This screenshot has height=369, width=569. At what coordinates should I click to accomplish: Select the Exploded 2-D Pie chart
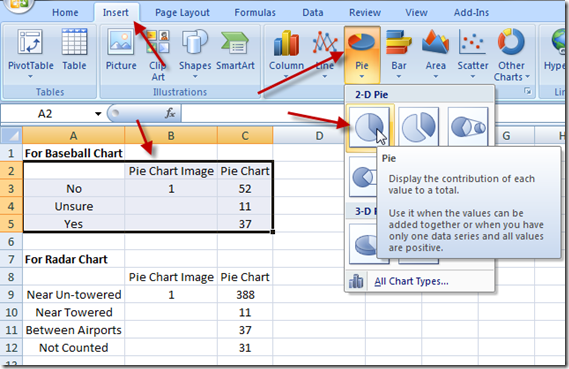click(x=419, y=127)
